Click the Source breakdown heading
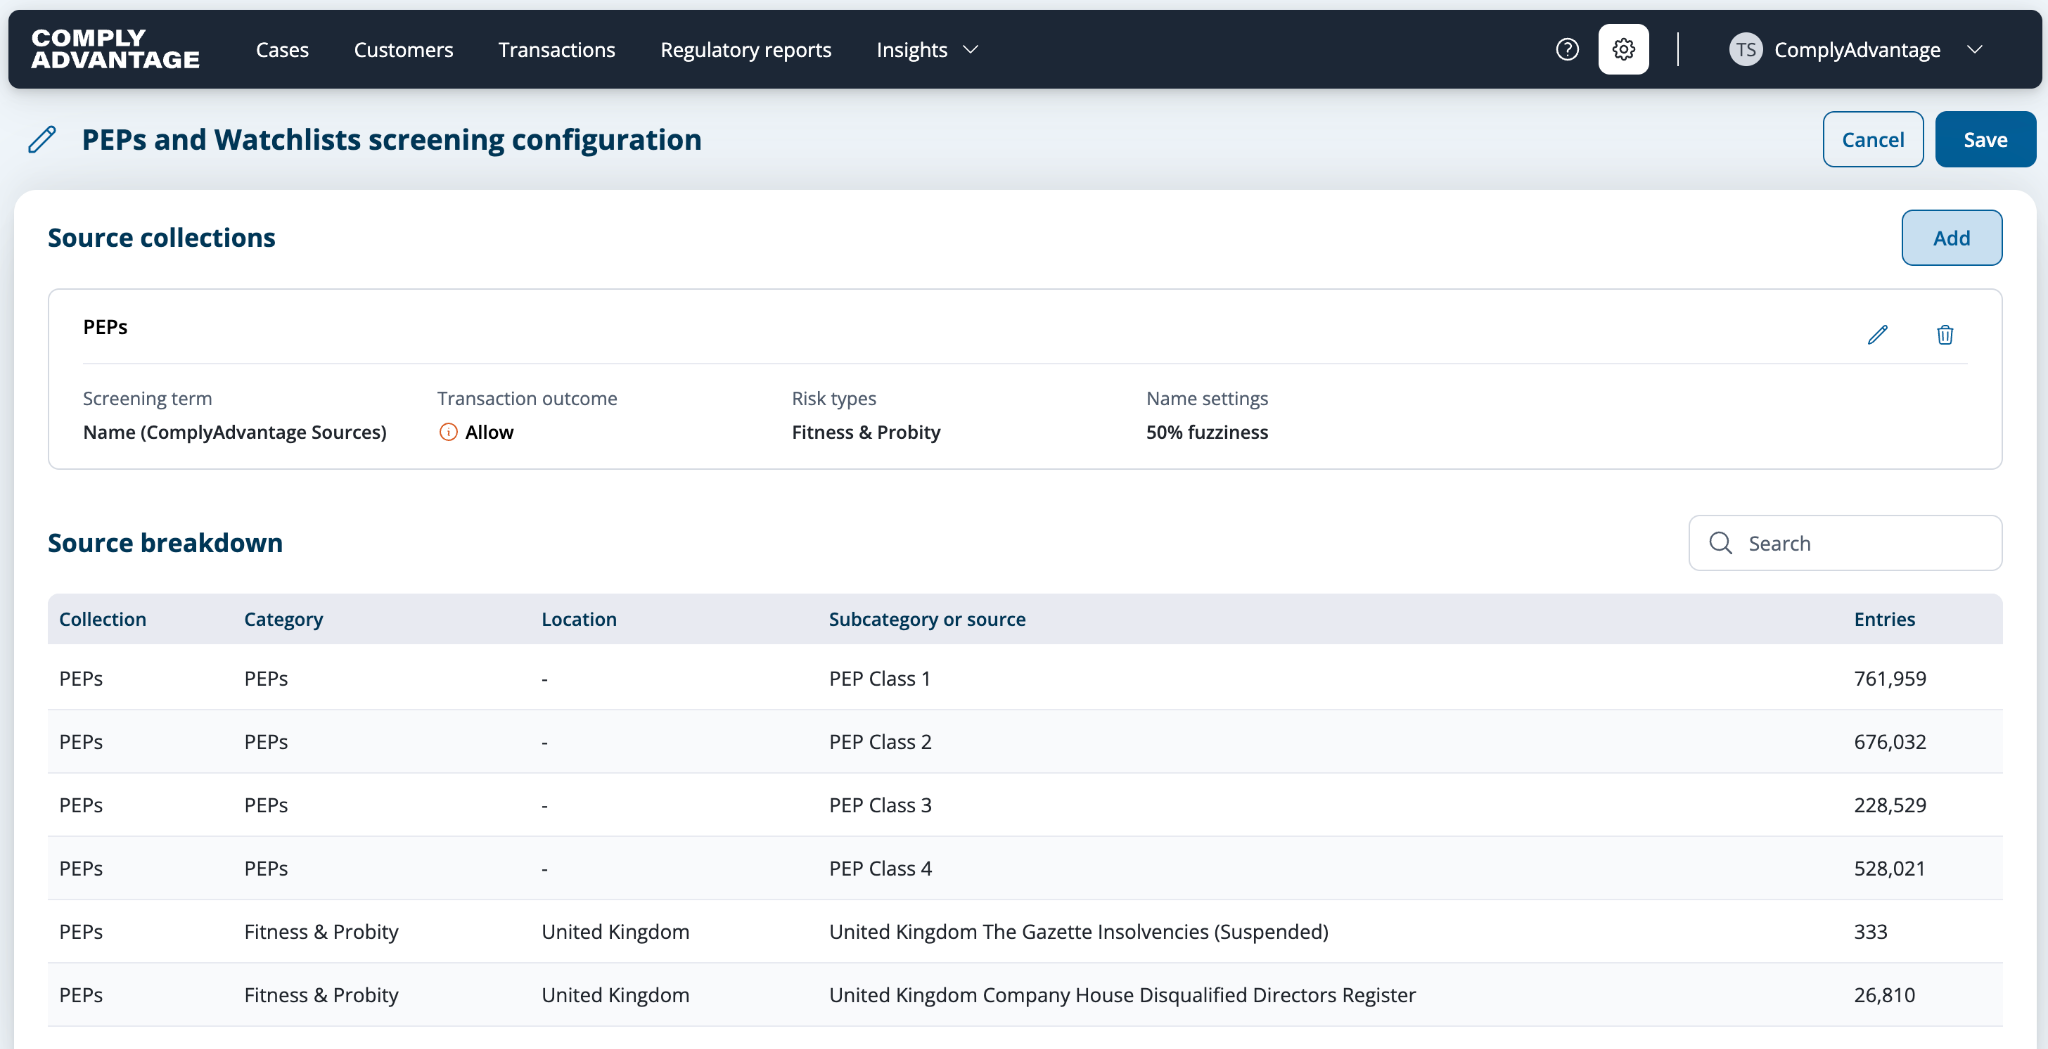This screenshot has height=1049, width=2048. click(x=165, y=543)
